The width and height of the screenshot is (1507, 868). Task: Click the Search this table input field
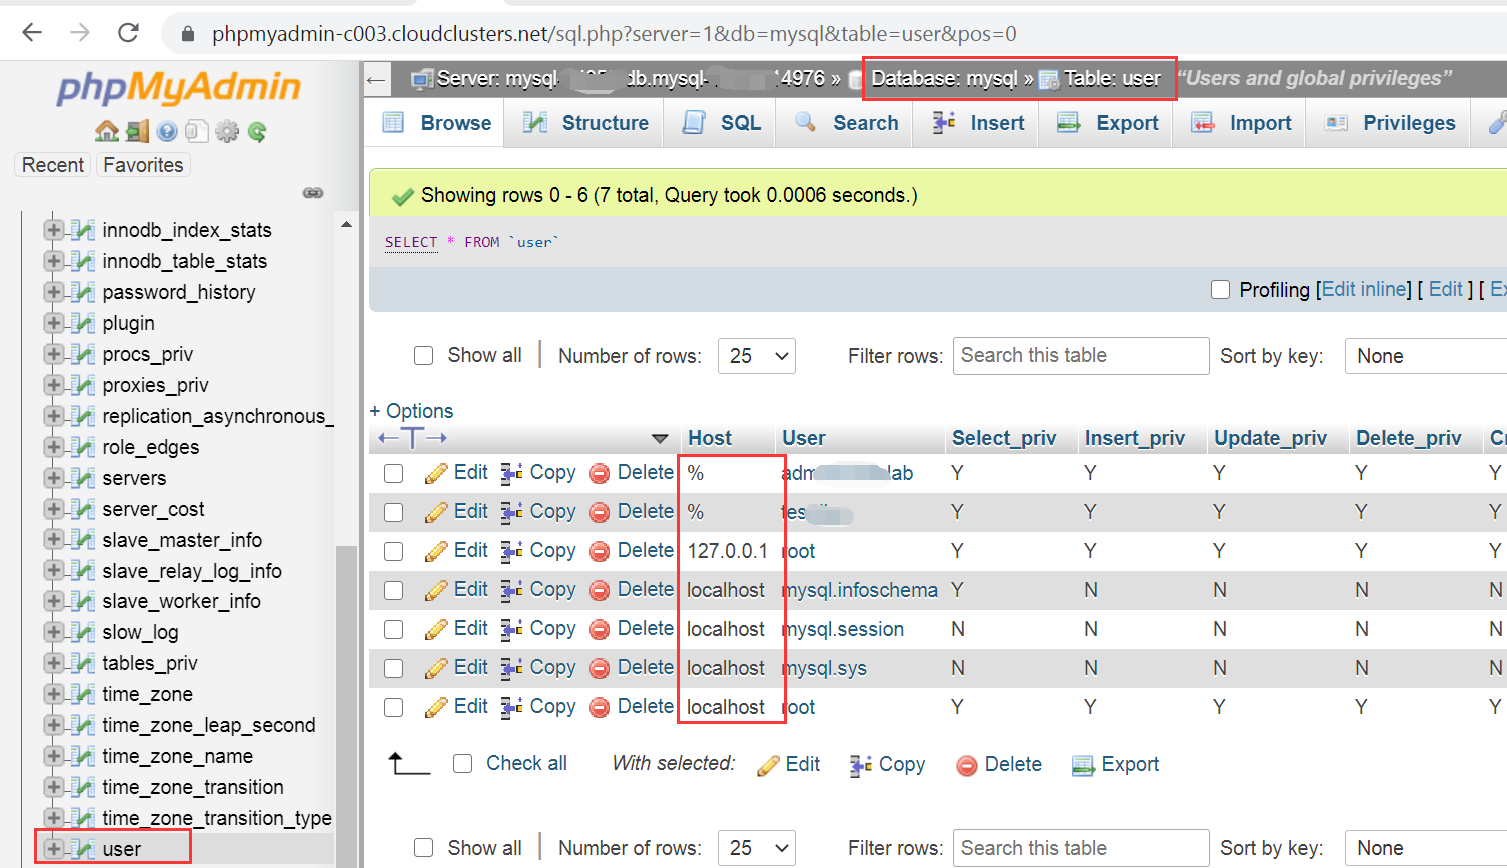[x=1080, y=355]
